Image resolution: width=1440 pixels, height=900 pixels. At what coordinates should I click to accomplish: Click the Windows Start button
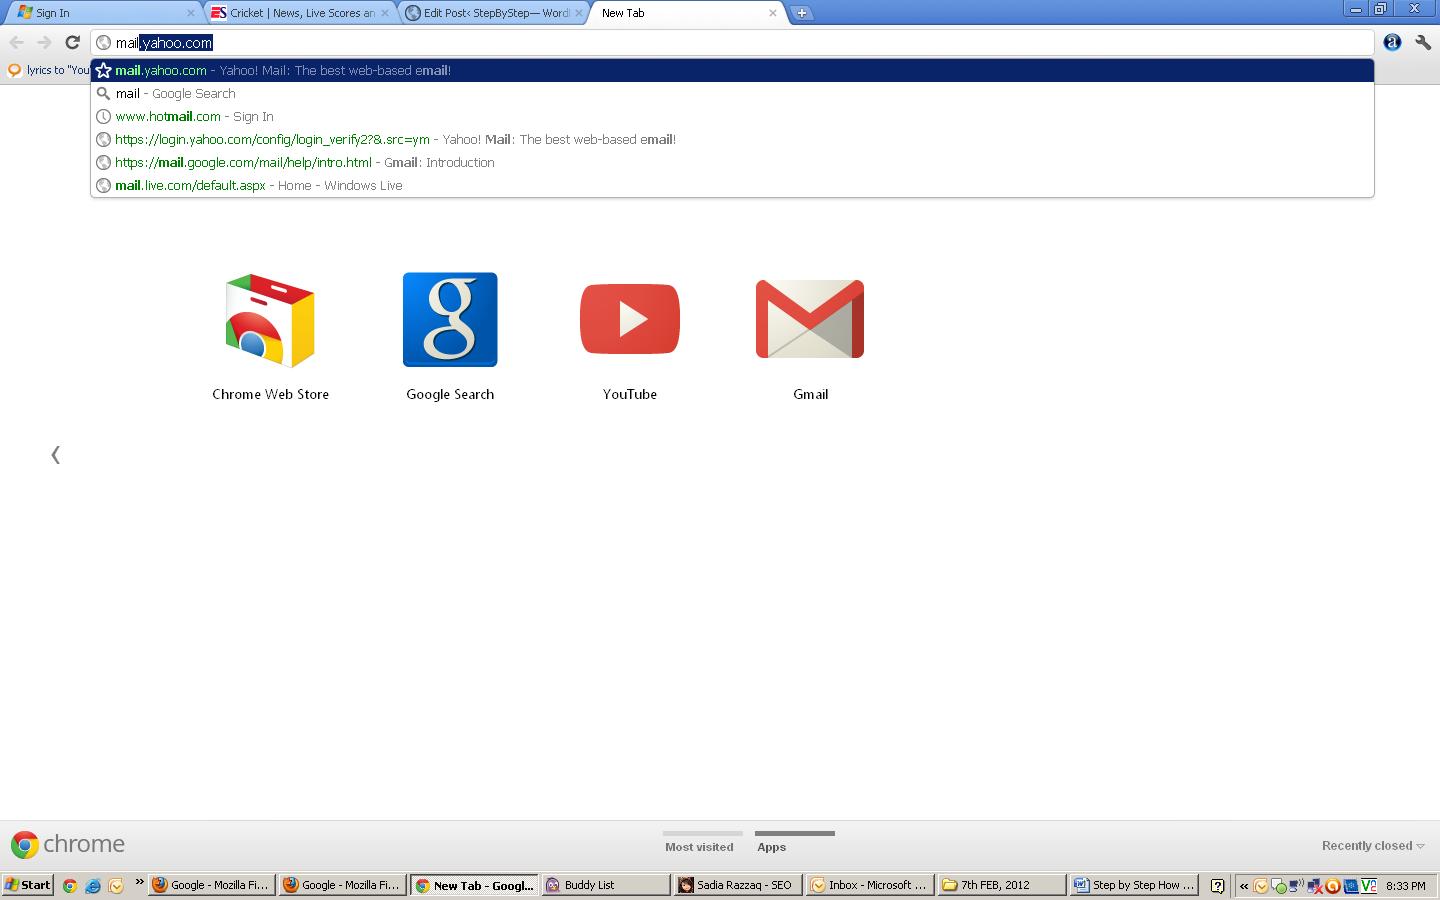[x=28, y=885]
